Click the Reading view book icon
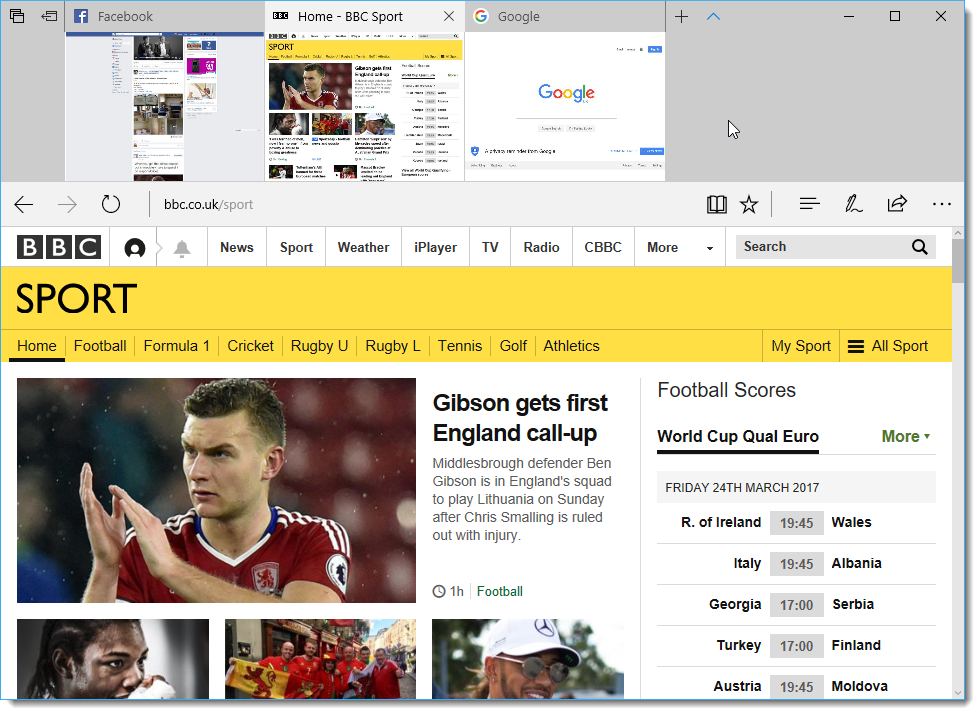 tap(716, 205)
